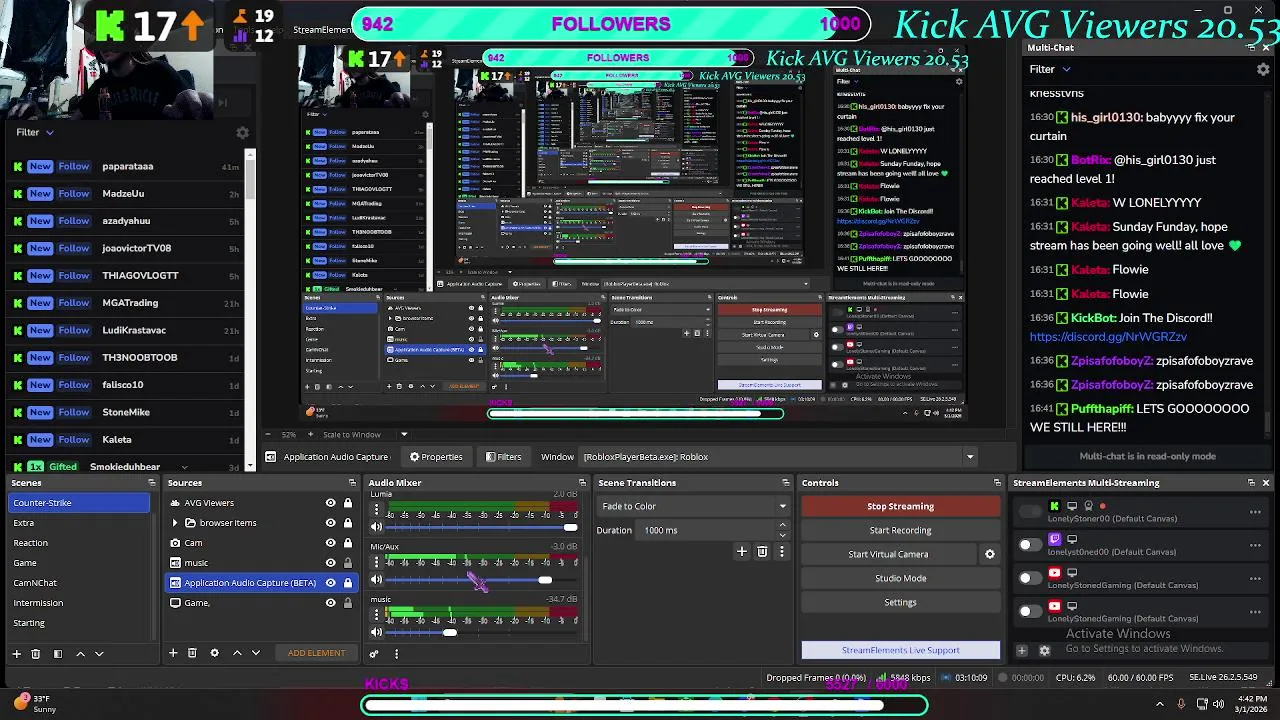This screenshot has height=720, width=1280.
Task: Increase transition duration with up arrow
Action: pos(782,525)
